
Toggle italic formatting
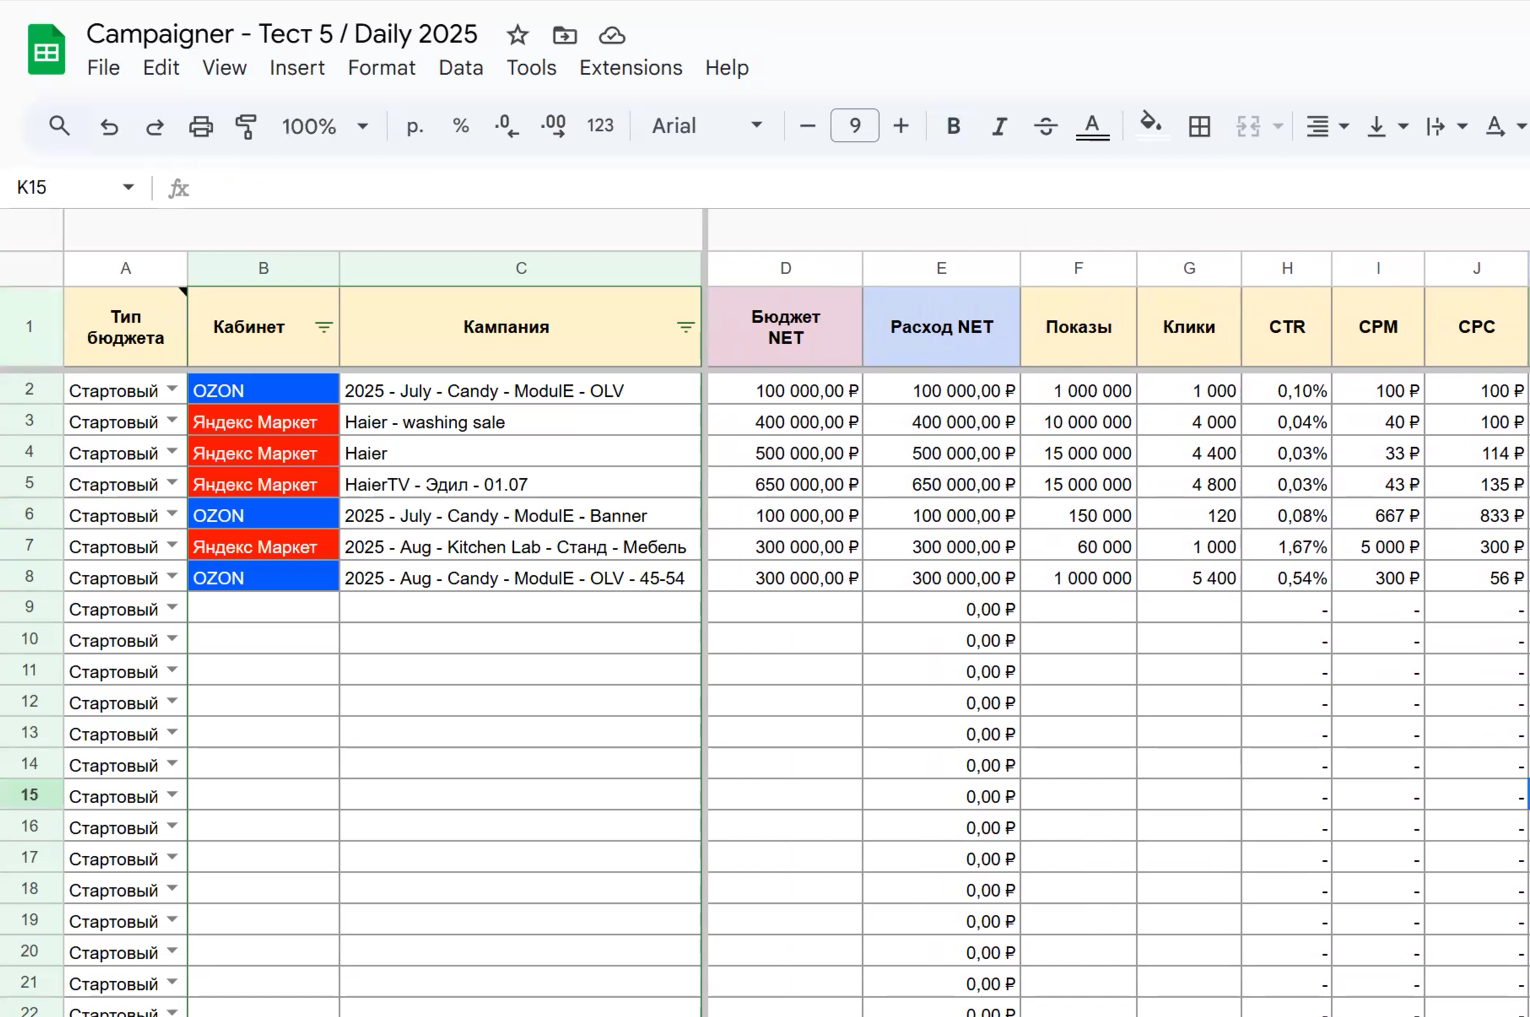pyautogui.click(x=999, y=126)
